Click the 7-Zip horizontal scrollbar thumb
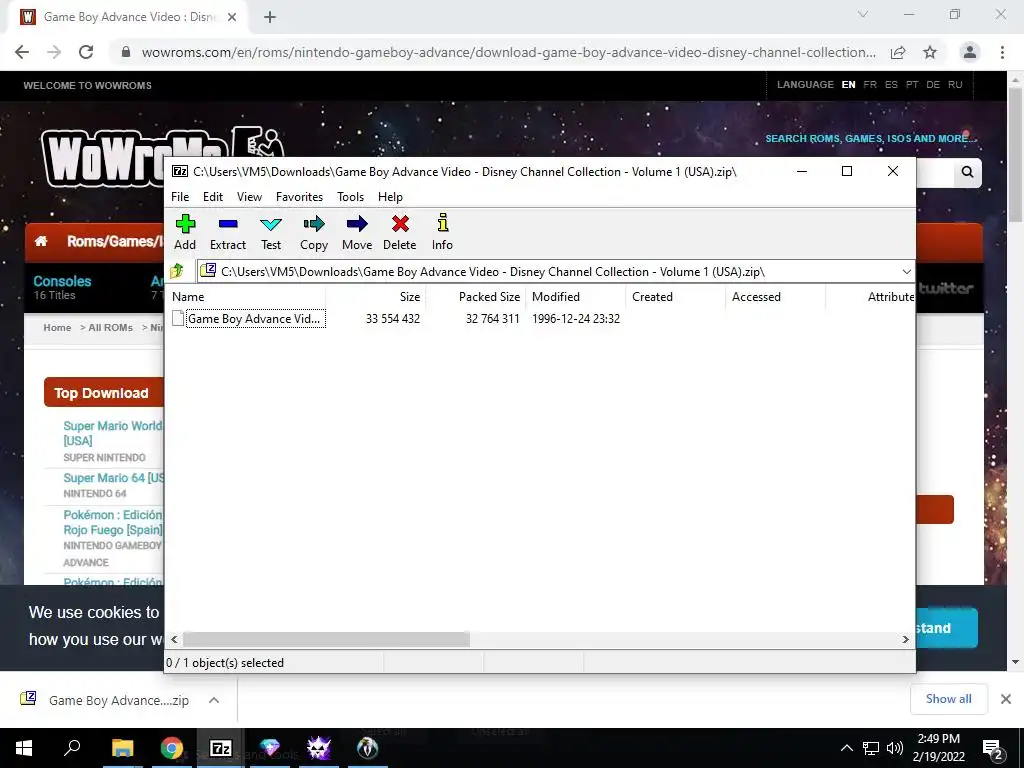The height and width of the screenshot is (768, 1024). coord(326,639)
